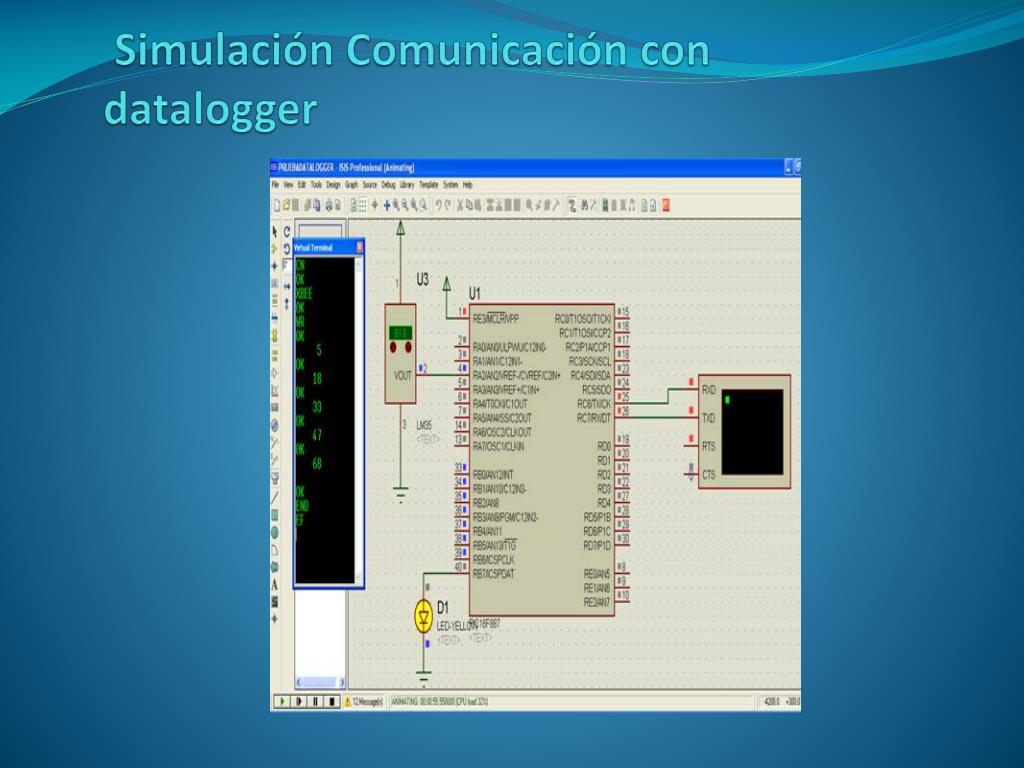1024x768 pixels.
Task: Click the VOUT label on LM35
Action: point(402,376)
